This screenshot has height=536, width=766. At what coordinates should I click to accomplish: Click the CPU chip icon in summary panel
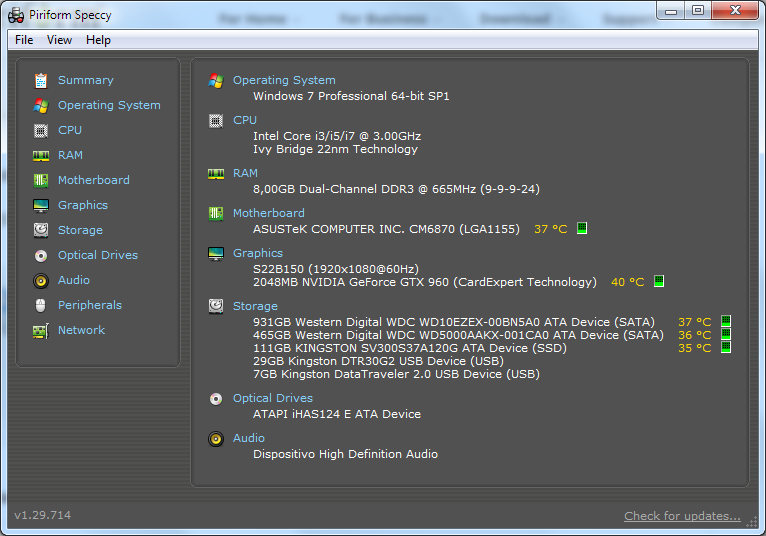click(x=216, y=121)
